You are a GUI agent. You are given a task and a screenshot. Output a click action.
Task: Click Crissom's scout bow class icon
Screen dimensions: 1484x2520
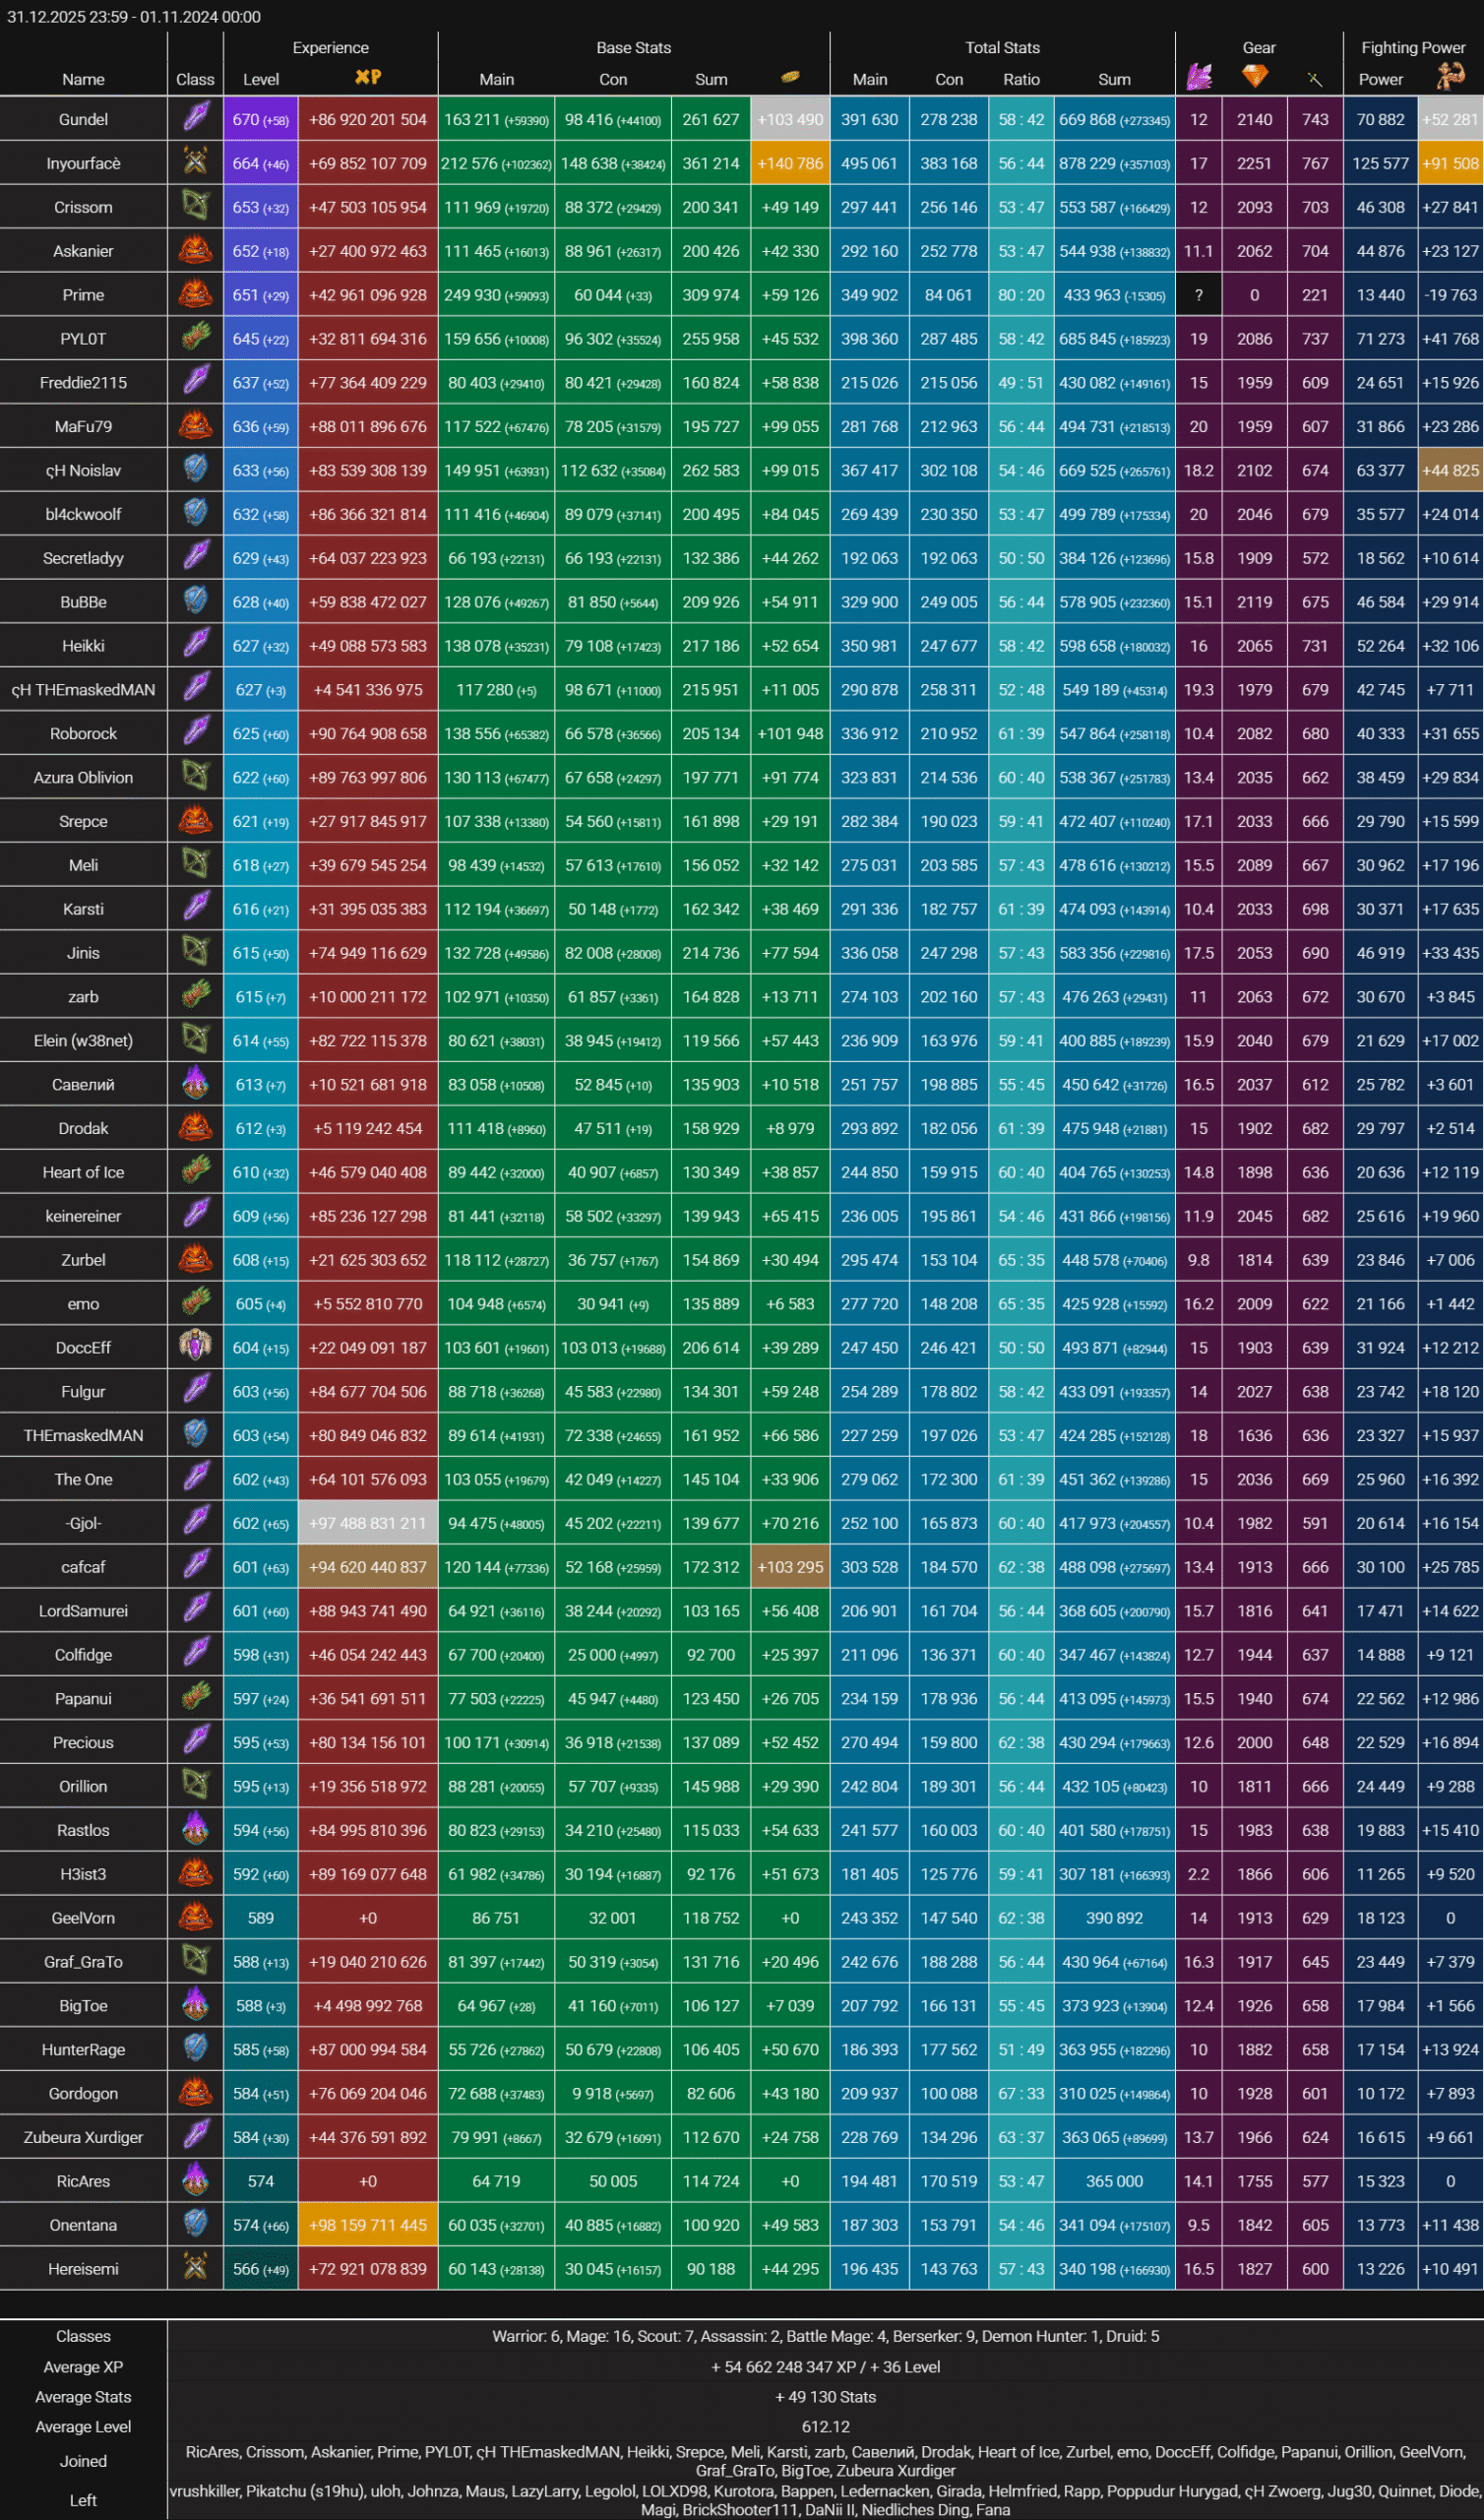coord(195,207)
